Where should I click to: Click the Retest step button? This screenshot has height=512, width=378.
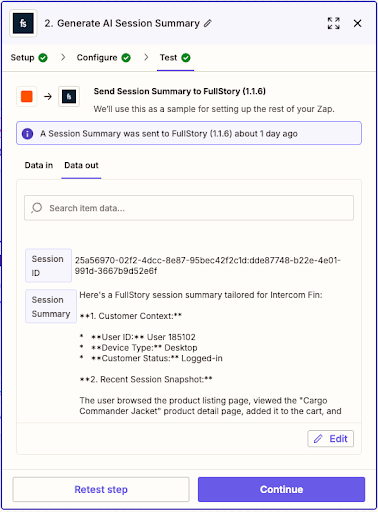click(x=101, y=489)
